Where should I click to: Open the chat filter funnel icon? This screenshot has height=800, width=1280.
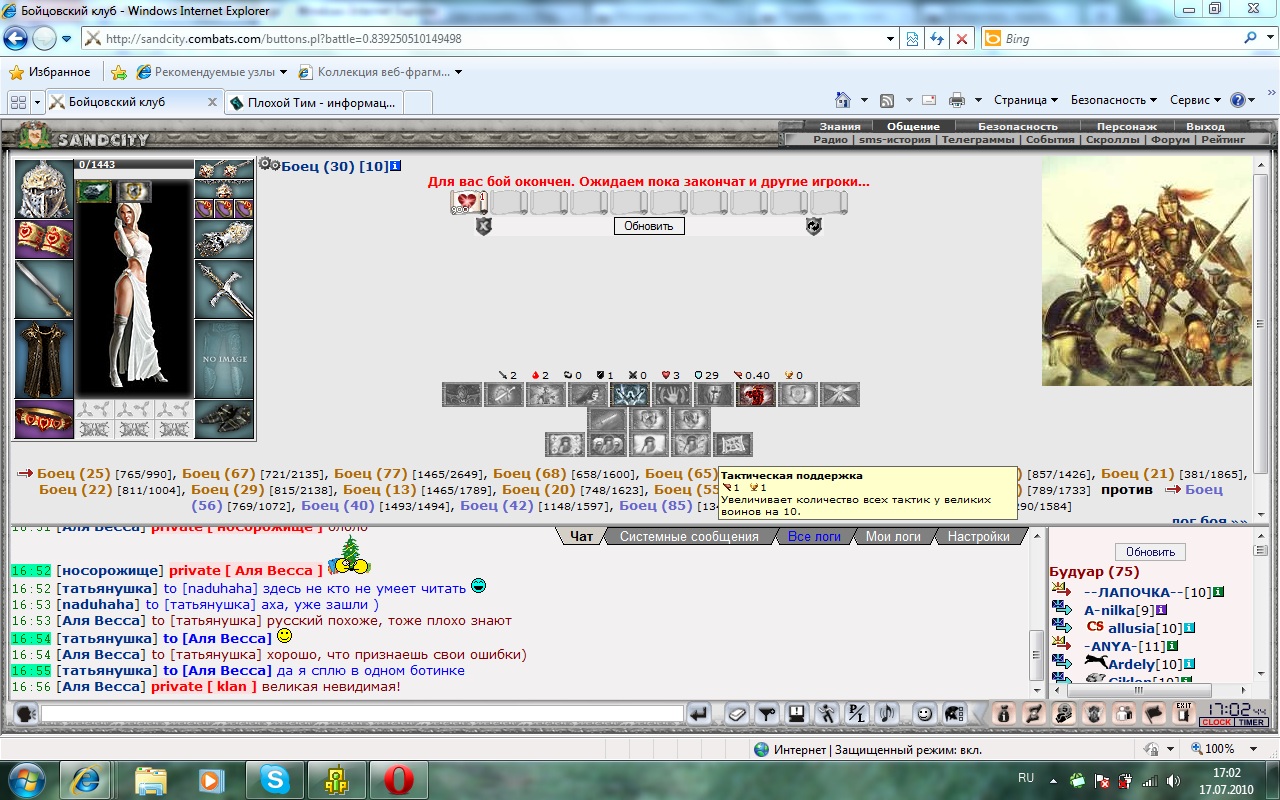coord(767,713)
